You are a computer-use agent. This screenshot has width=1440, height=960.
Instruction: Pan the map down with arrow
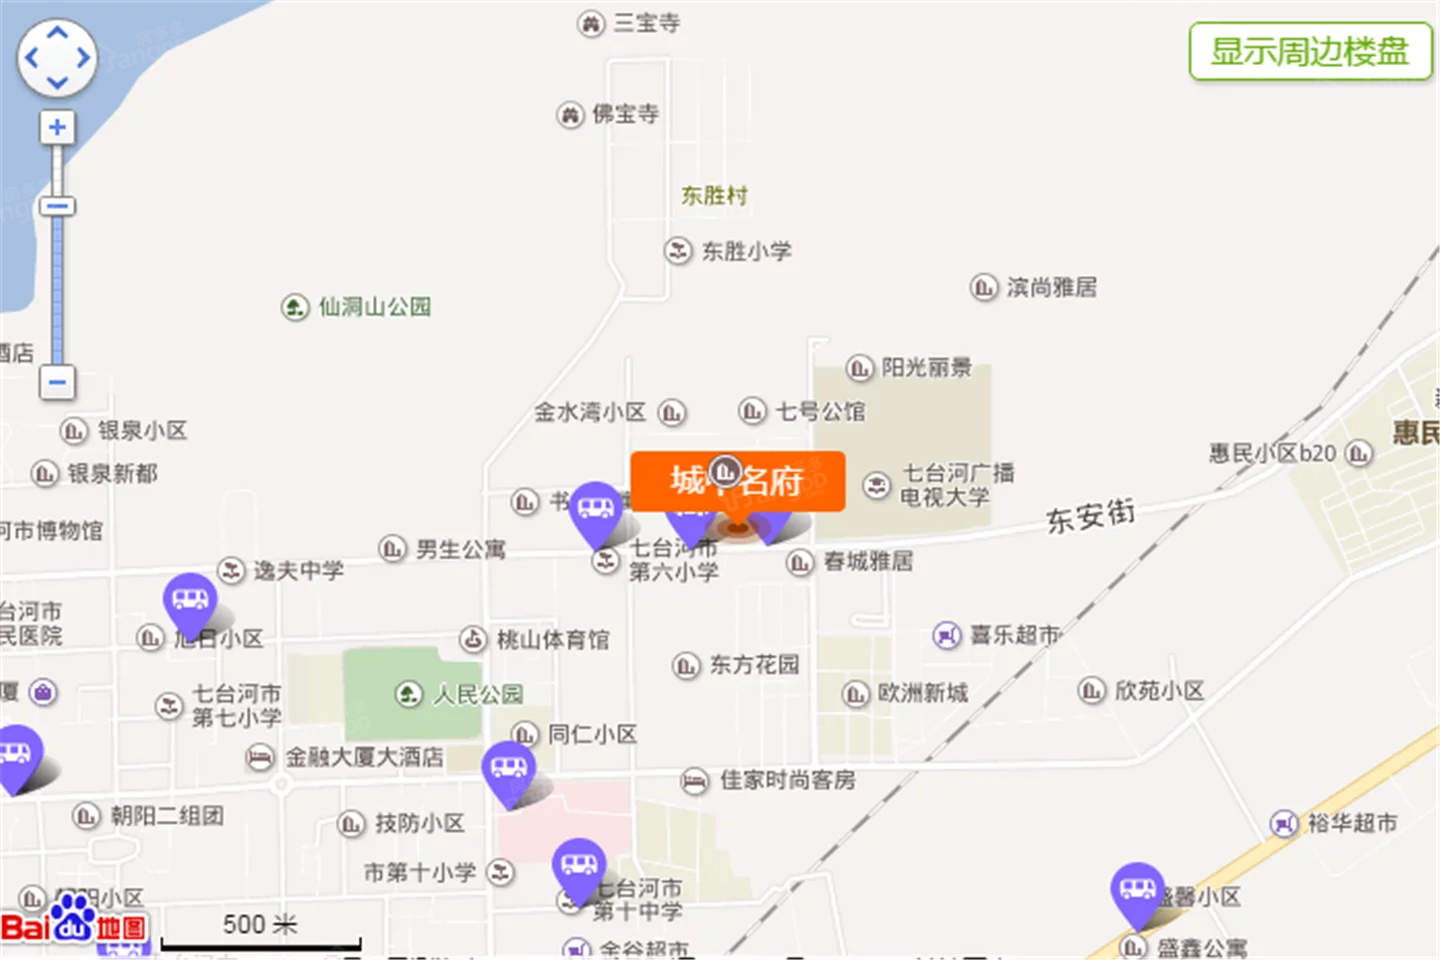click(x=57, y=83)
